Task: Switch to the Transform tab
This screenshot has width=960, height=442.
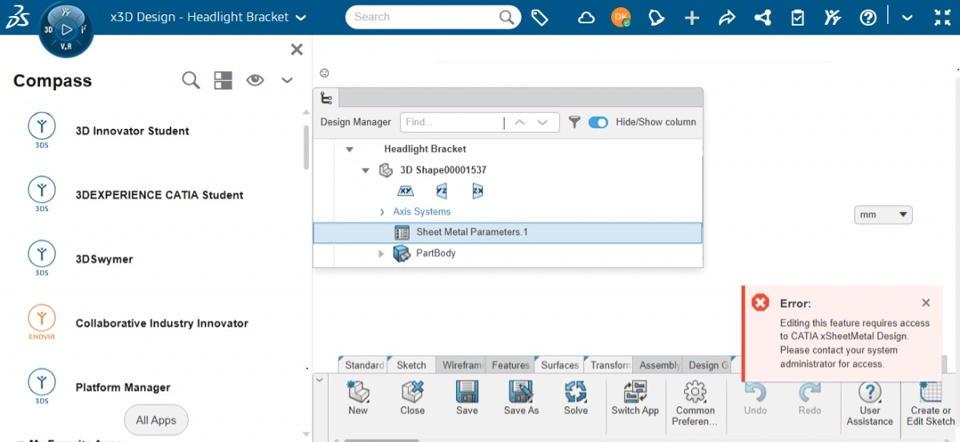Action: tap(609, 365)
